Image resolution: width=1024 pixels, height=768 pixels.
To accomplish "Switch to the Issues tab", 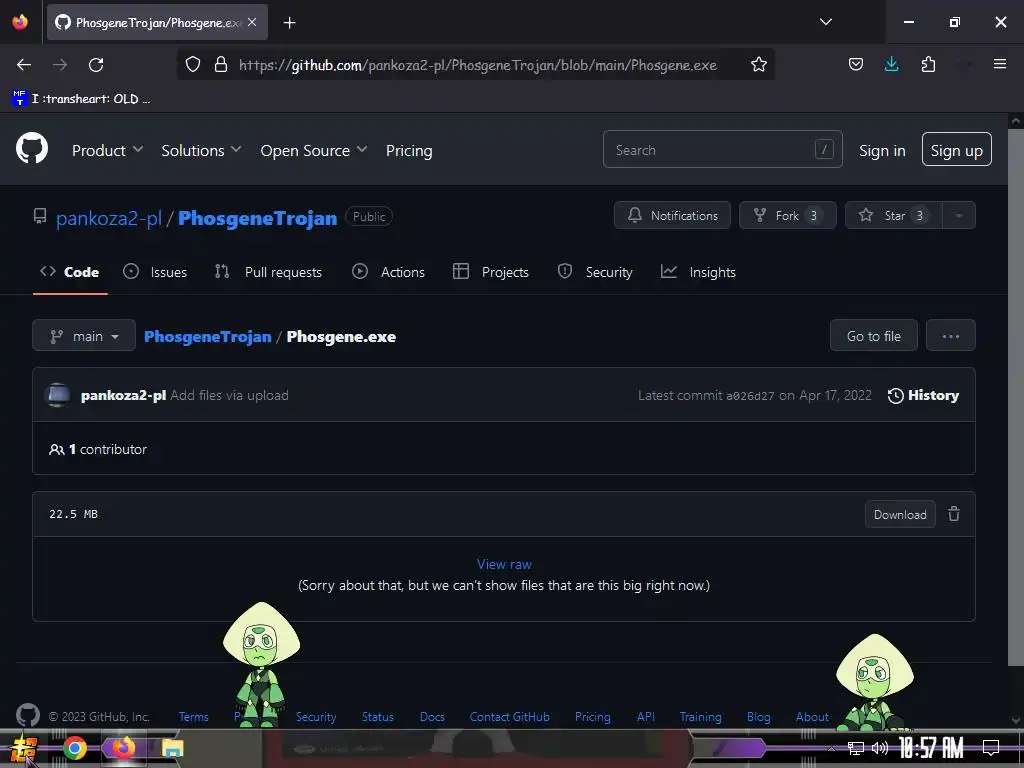I will (155, 272).
